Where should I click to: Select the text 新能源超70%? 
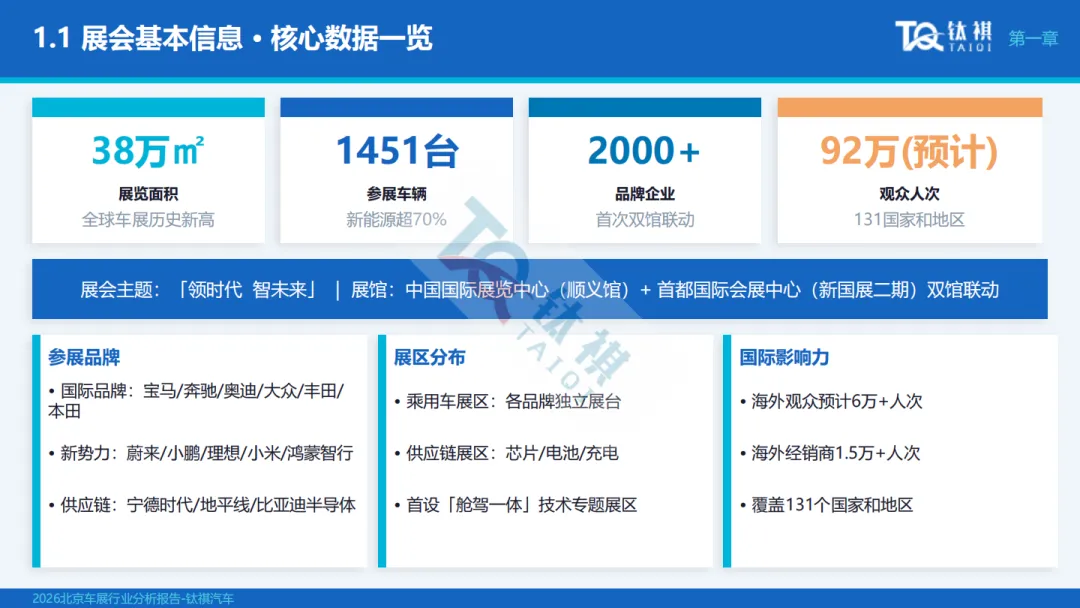click(x=397, y=220)
